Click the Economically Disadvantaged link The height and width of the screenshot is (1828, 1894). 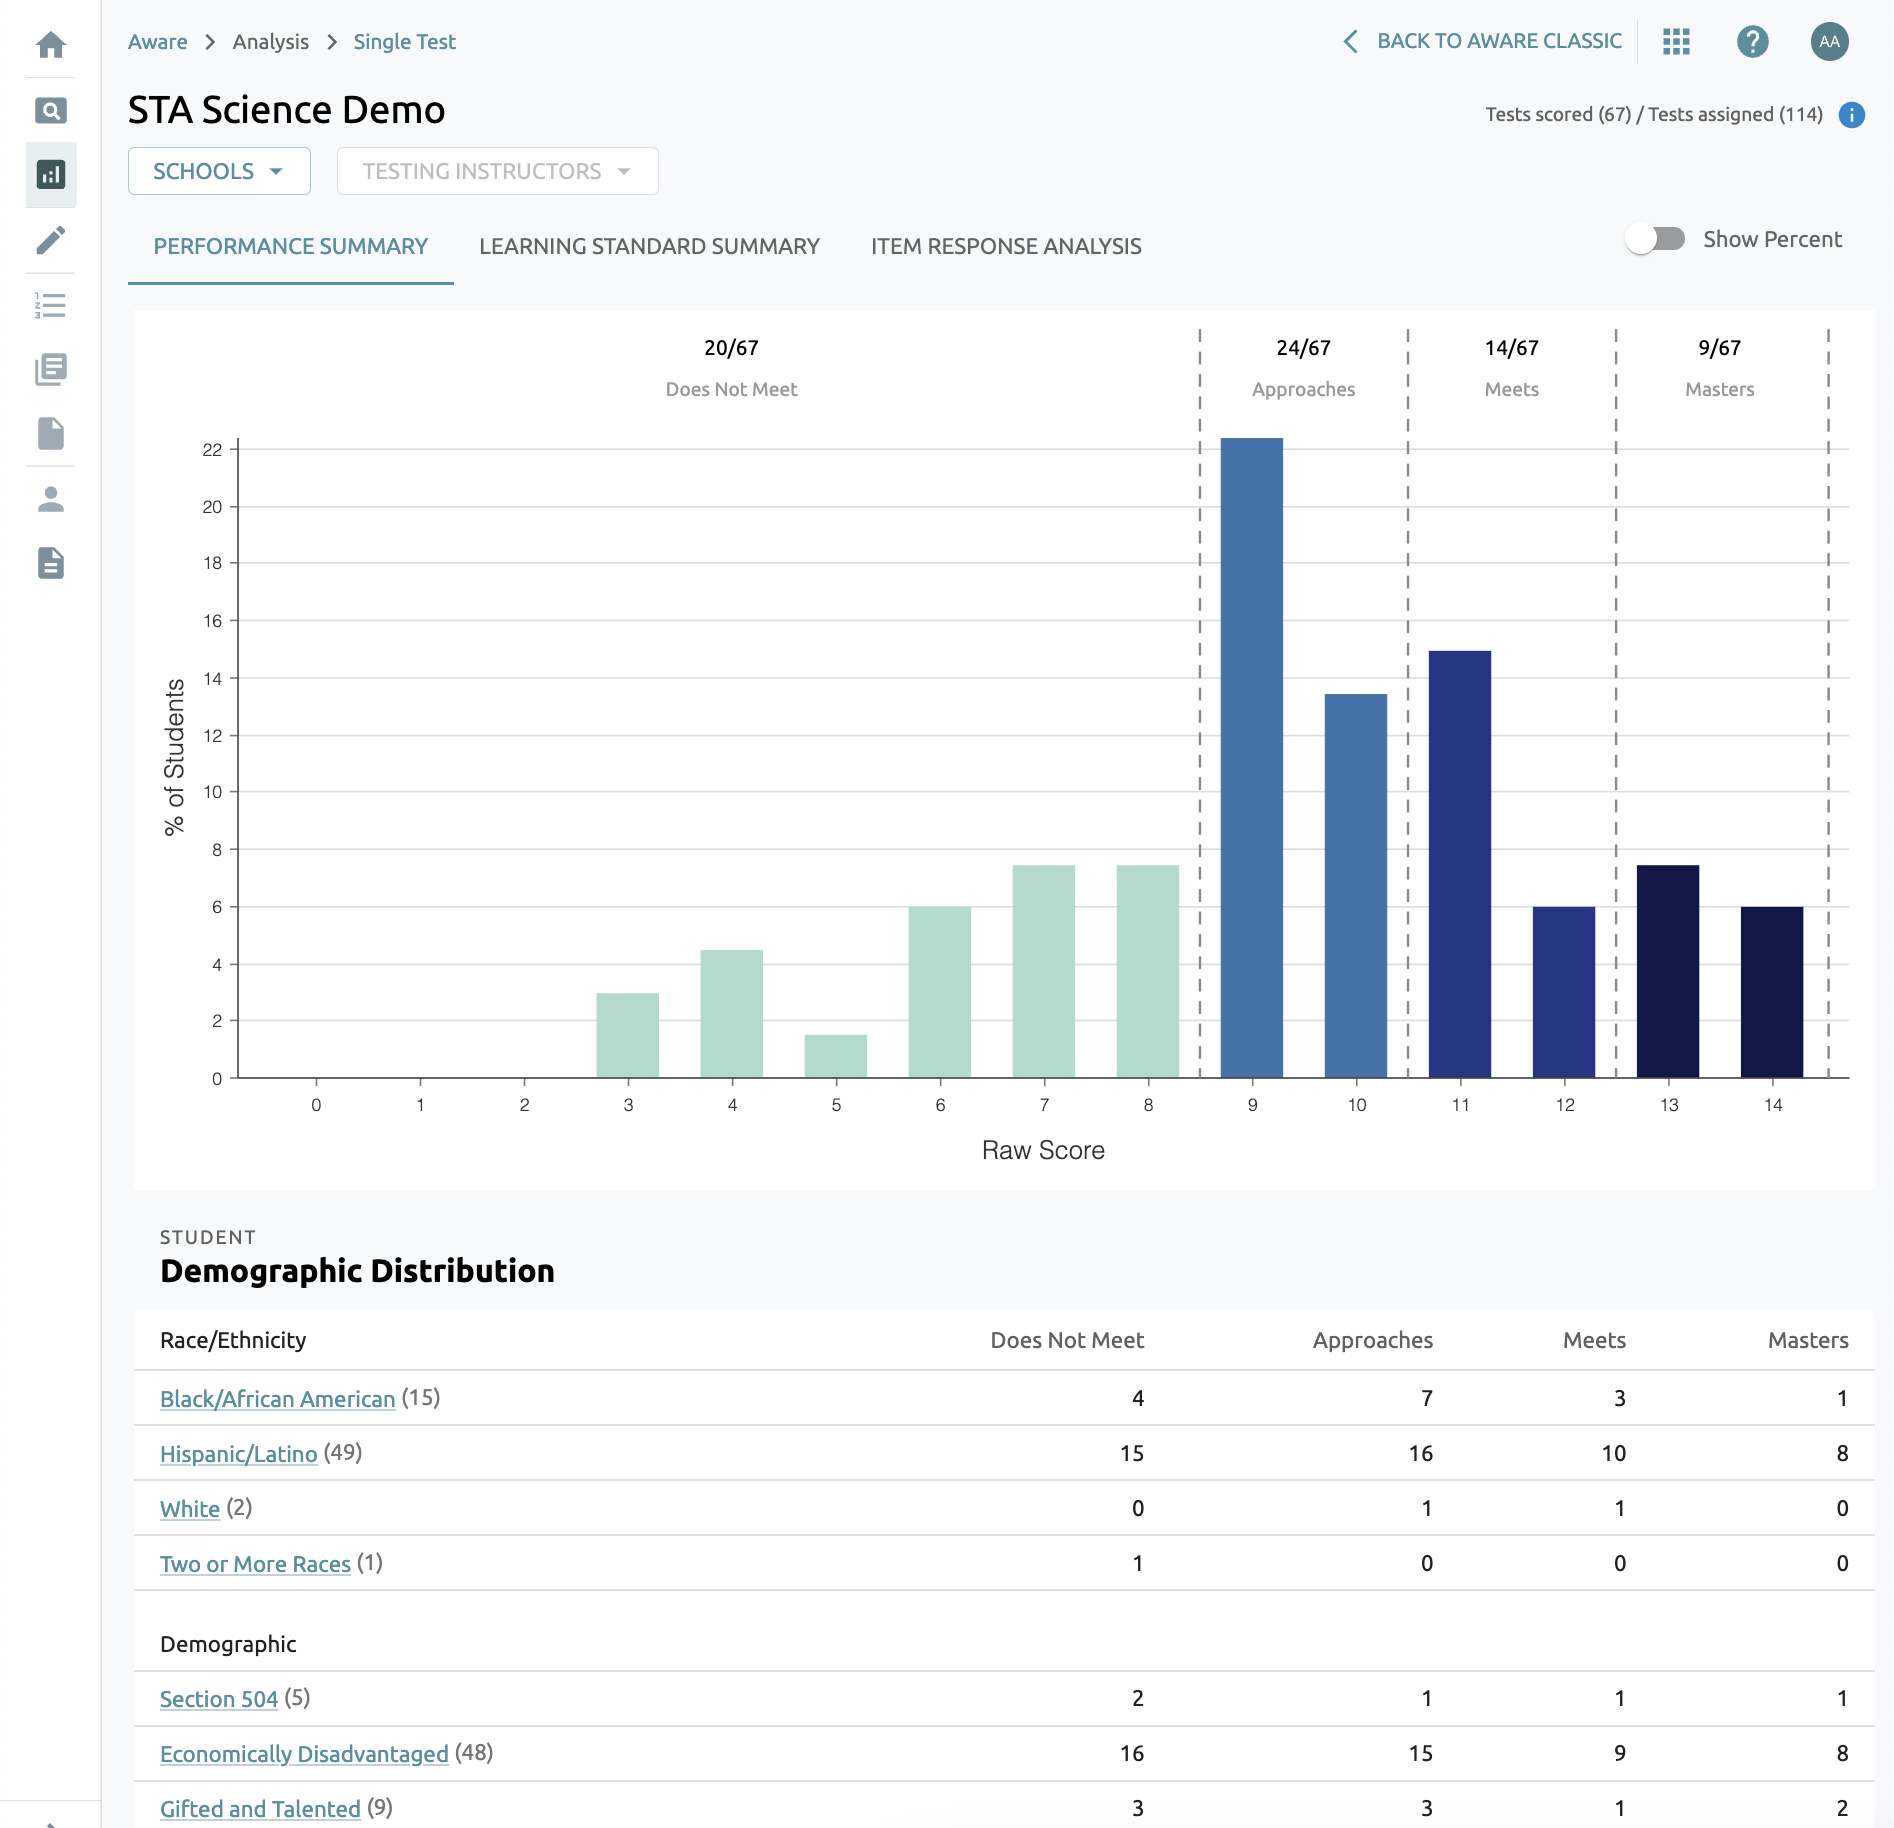304,1754
